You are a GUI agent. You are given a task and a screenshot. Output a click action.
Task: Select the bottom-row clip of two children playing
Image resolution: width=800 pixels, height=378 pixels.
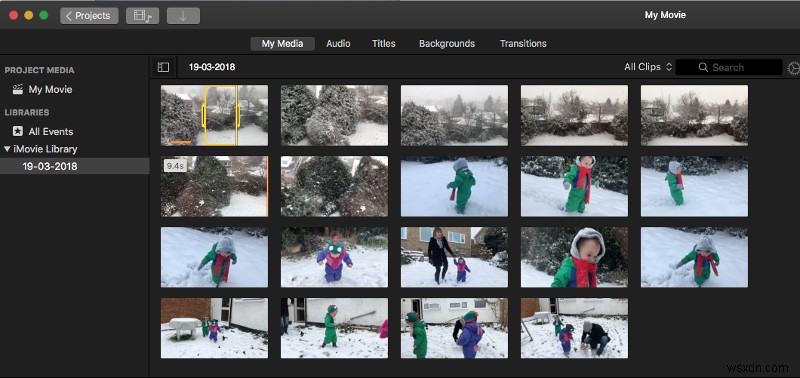pos(454,328)
